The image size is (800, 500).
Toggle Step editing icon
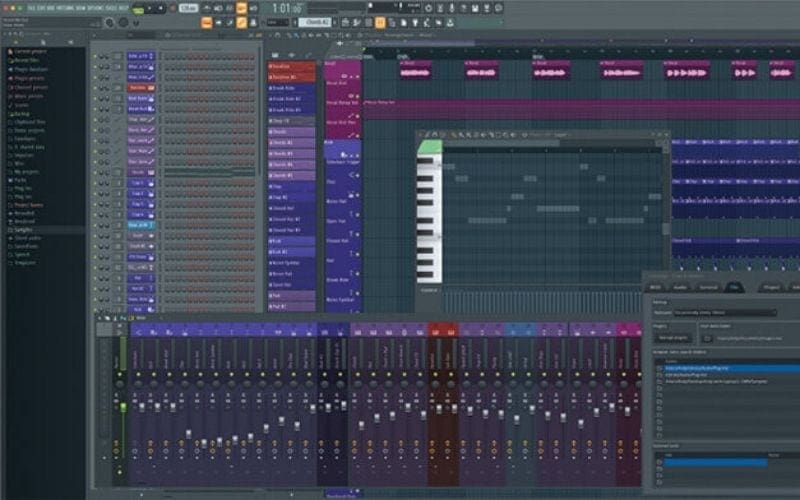(x=230, y=22)
